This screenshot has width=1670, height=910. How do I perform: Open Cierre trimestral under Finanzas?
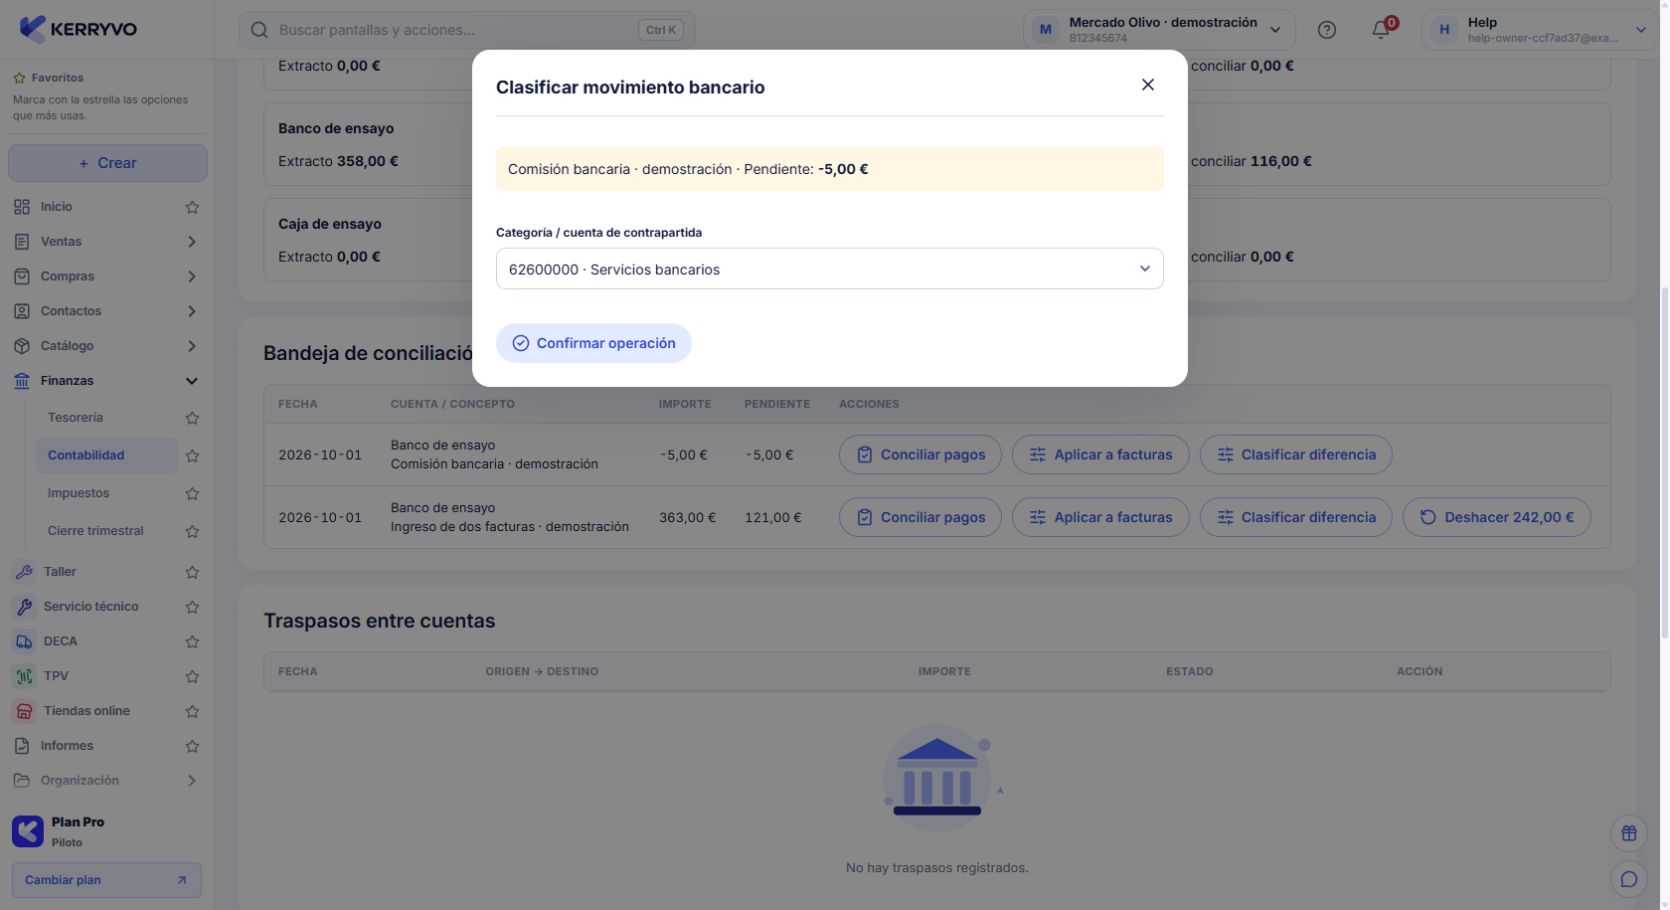(95, 531)
